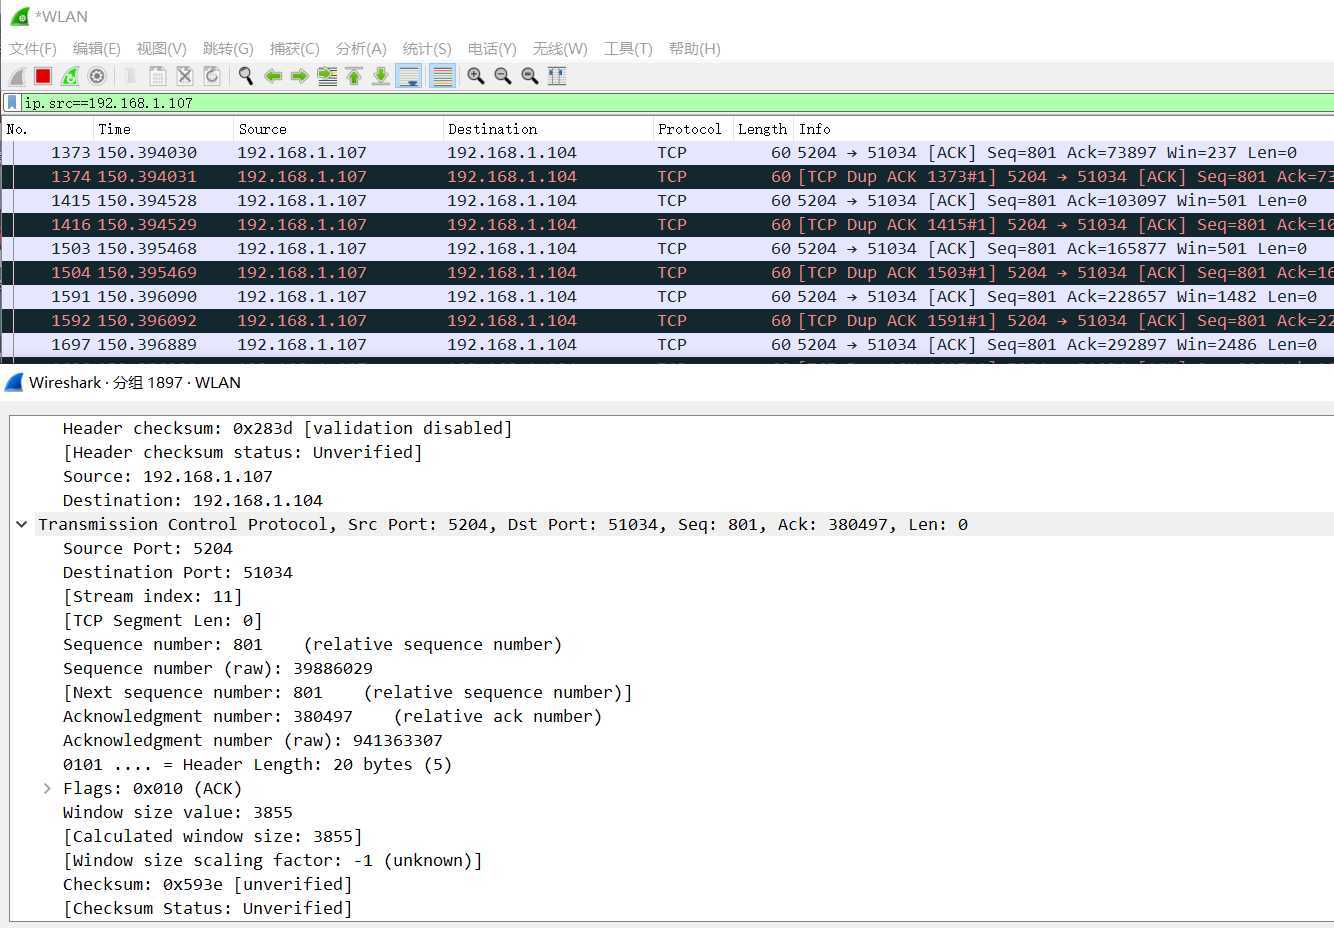1334x928 pixels.
Task: Go back to previous packet arrow
Action: click(x=273, y=76)
